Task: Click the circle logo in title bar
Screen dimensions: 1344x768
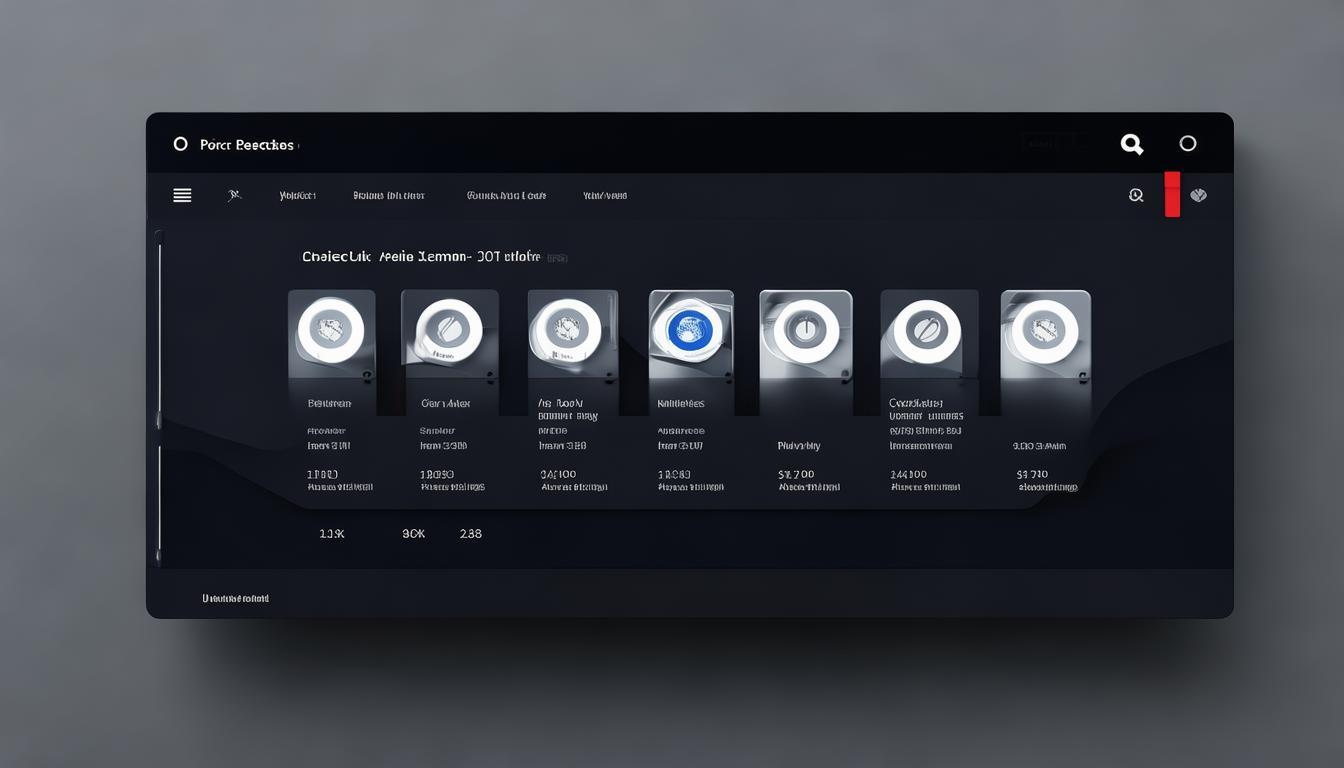Action: tap(181, 144)
